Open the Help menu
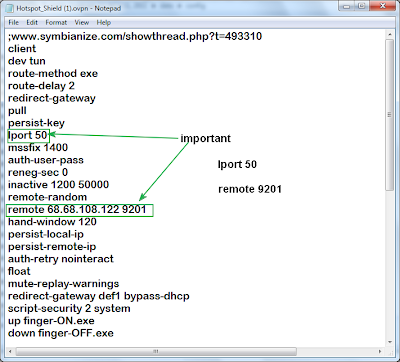Image resolution: width=400 pixels, height=362 pixels. click(x=104, y=23)
